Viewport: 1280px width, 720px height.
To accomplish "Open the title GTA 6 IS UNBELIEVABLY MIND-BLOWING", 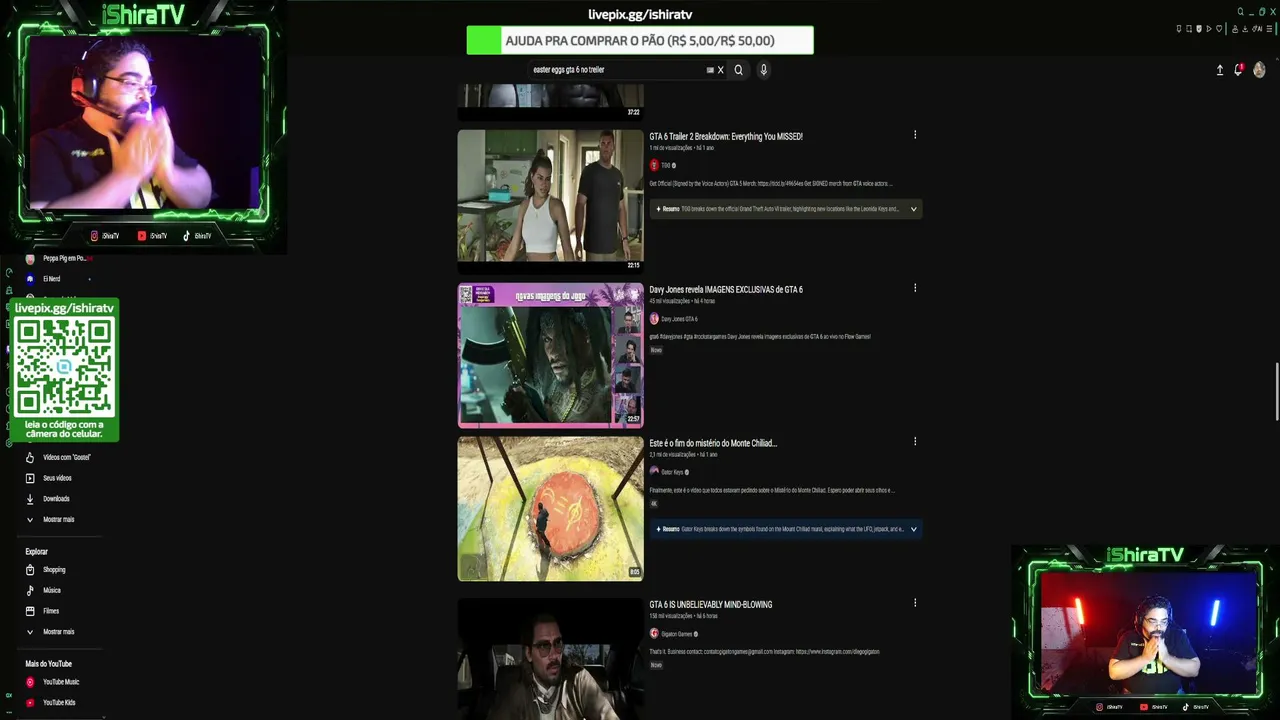I will pyautogui.click(x=711, y=604).
